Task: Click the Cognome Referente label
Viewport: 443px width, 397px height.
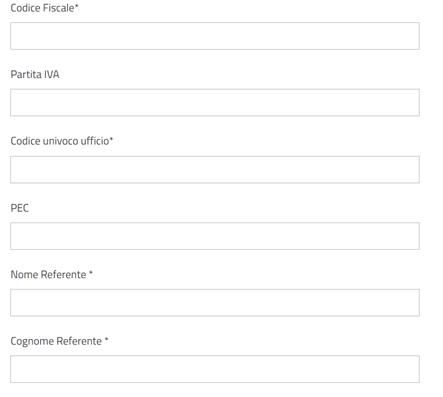Action: pos(56,341)
